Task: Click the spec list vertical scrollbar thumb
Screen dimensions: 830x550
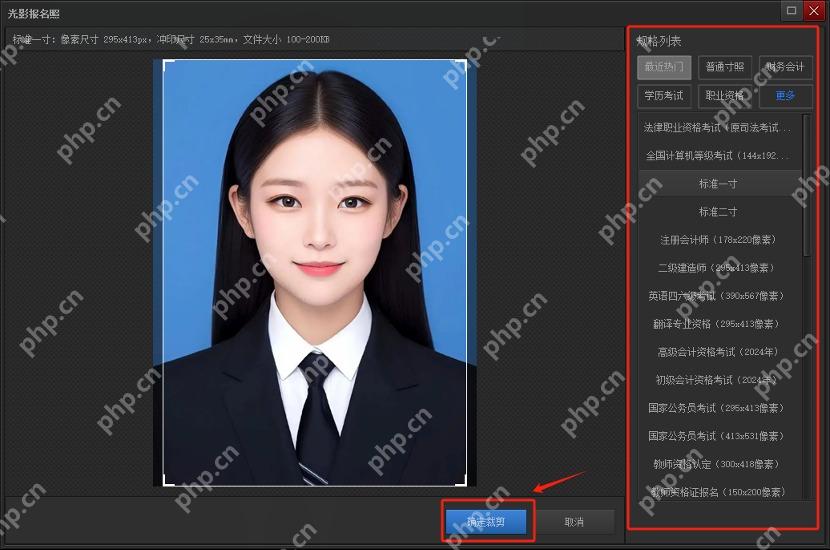Action: click(807, 185)
